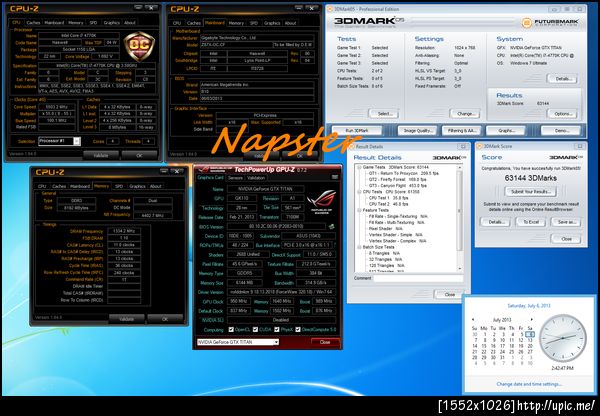Click the Graphs button in 3DMark05
The image size is (600, 416).
pyautogui.click(x=506, y=131)
